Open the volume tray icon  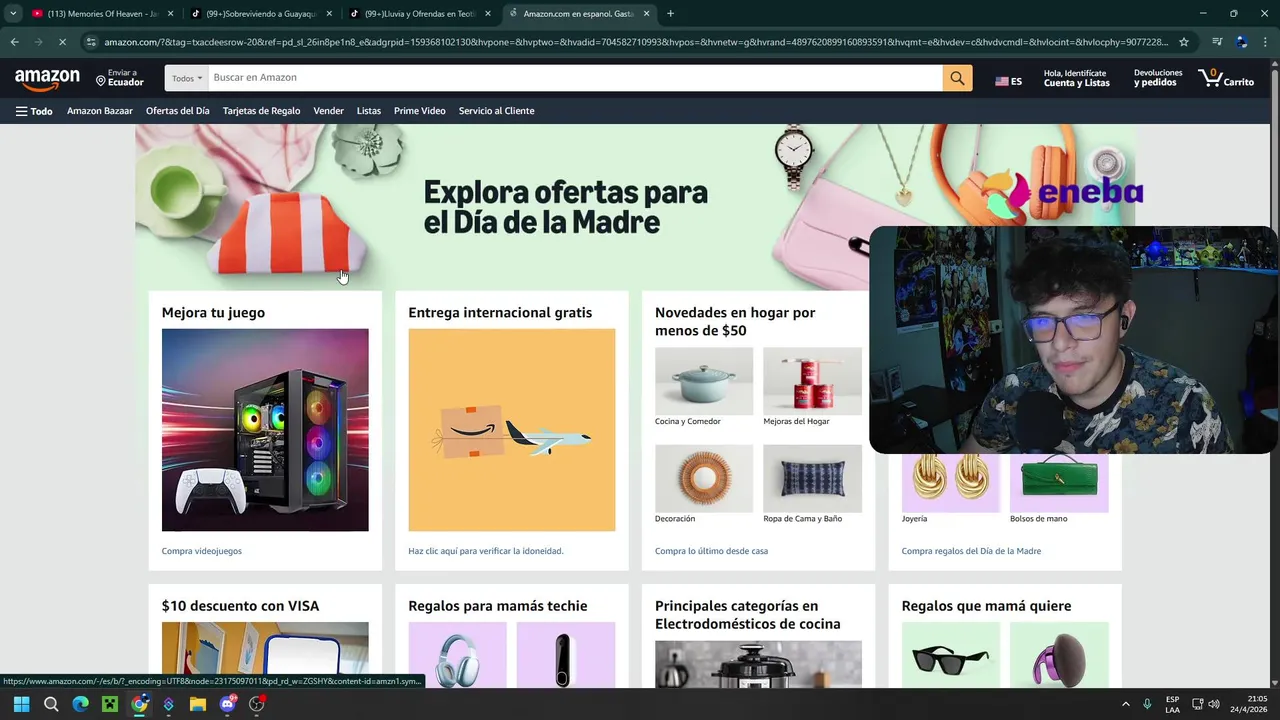(1214, 704)
